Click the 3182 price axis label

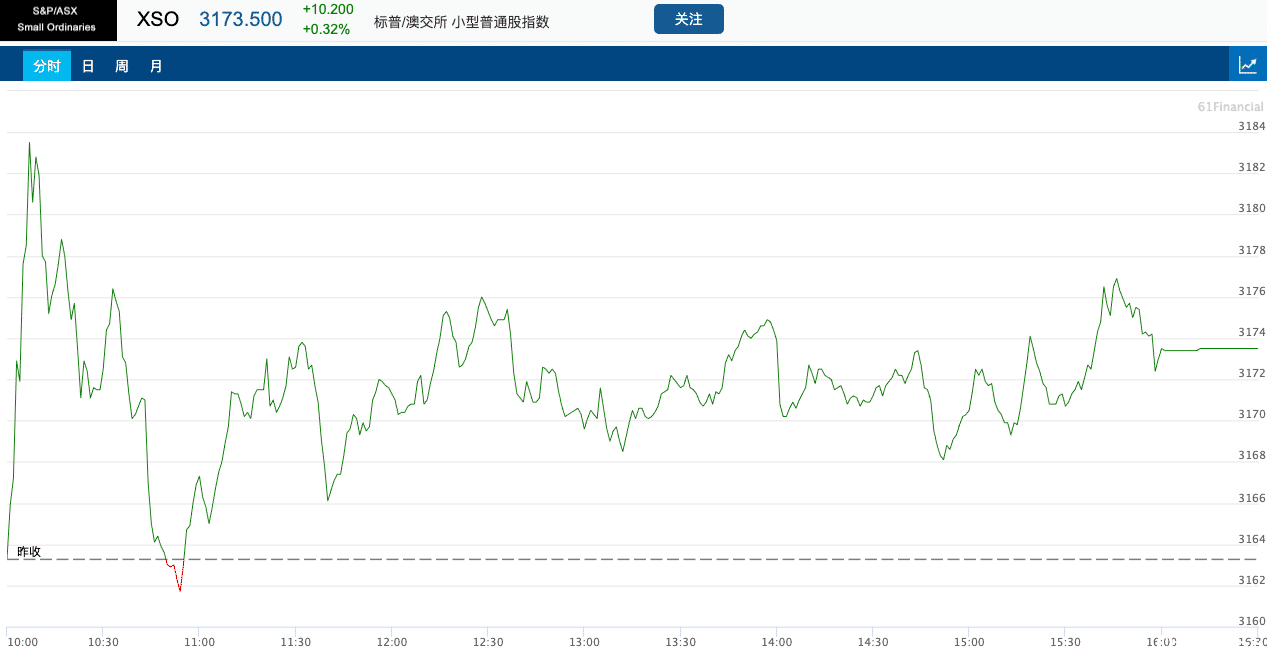pyautogui.click(x=1252, y=167)
